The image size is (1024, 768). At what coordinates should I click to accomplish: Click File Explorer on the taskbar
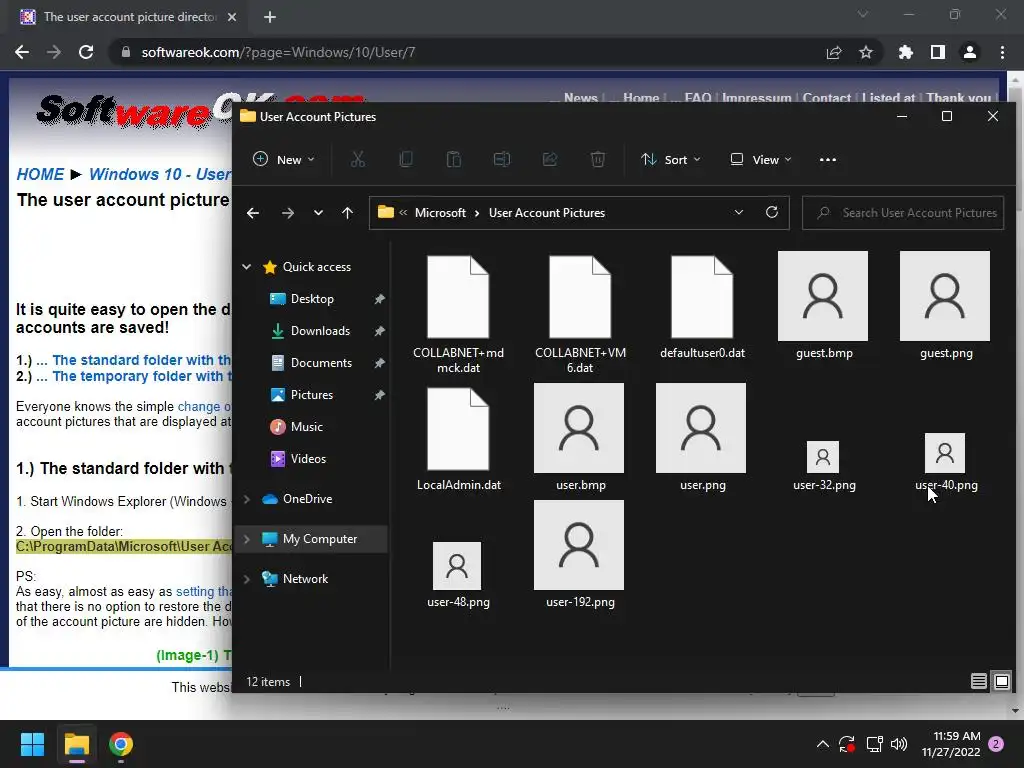[x=76, y=744]
